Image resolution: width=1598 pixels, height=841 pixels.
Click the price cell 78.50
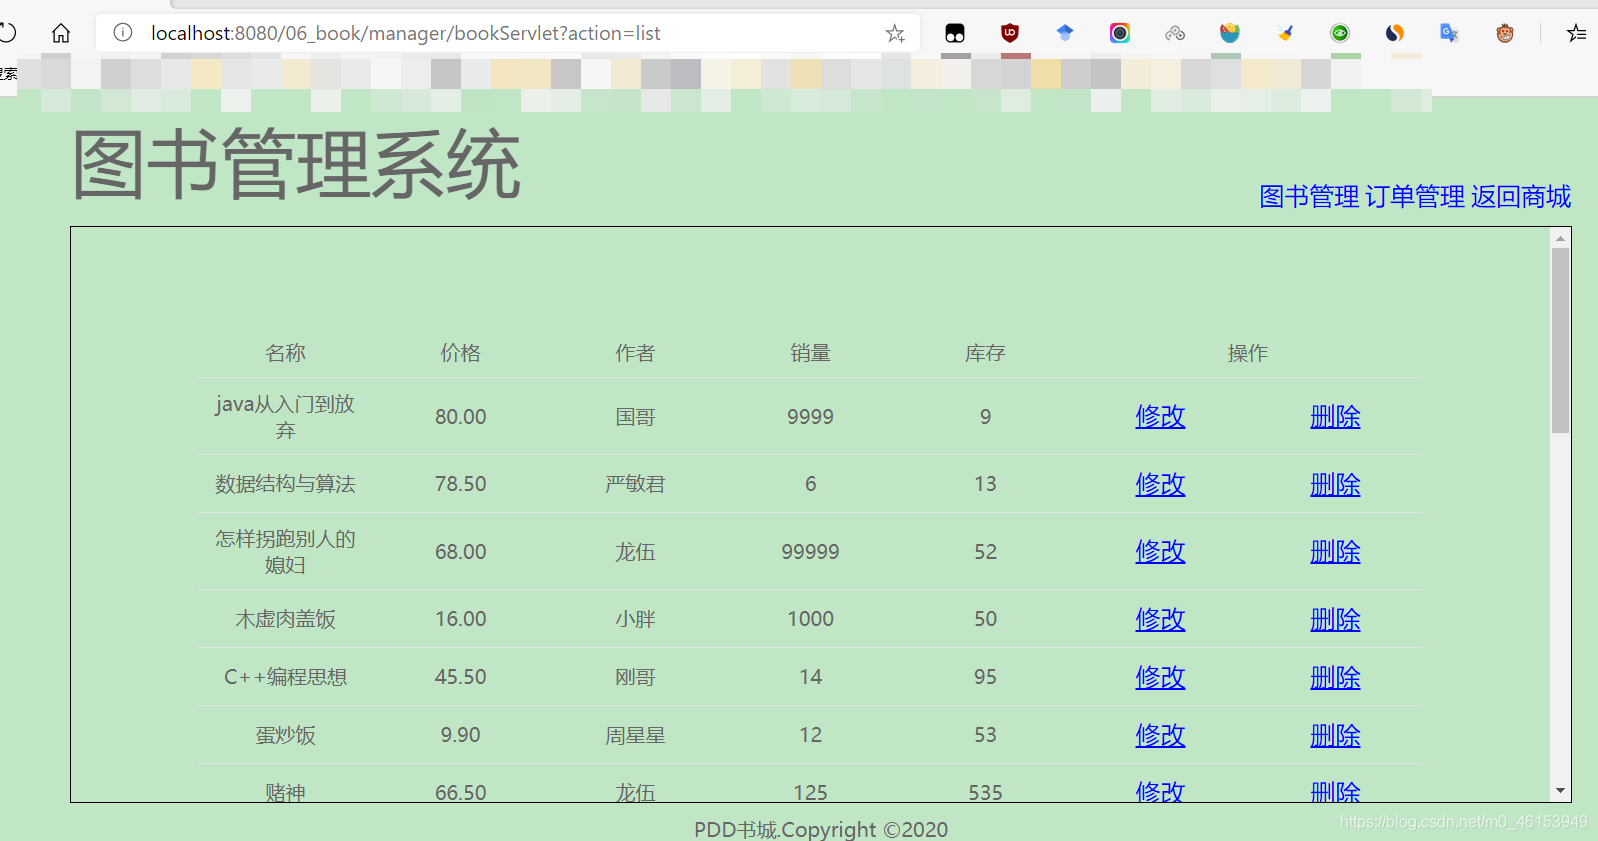point(461,484)
